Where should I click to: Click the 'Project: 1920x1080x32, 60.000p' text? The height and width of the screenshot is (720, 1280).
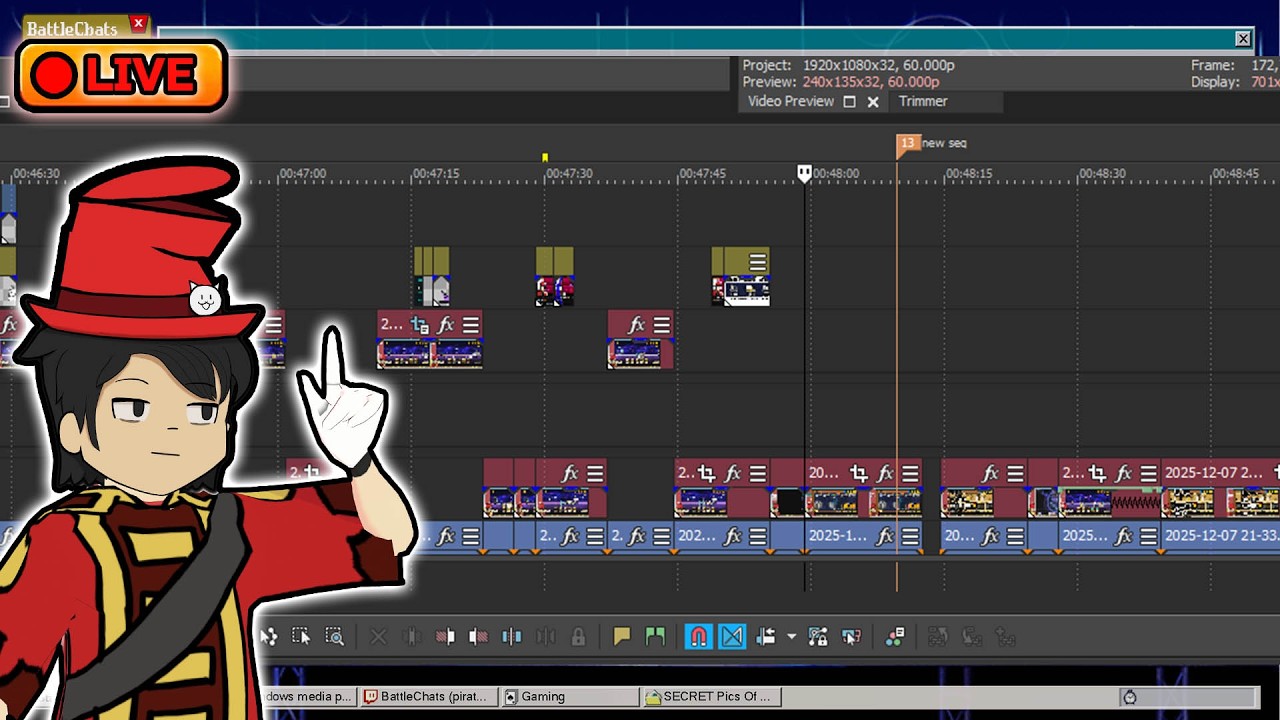848,65
